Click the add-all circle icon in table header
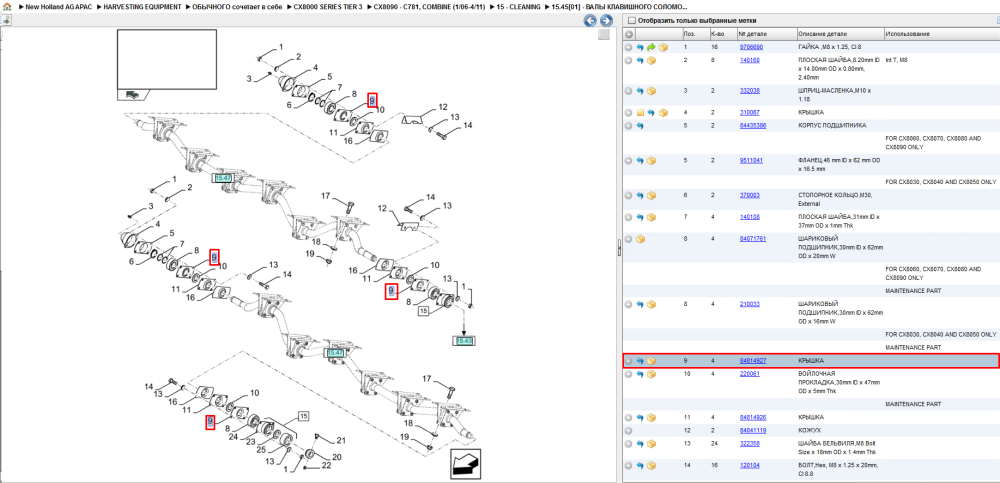 point(629,34)
